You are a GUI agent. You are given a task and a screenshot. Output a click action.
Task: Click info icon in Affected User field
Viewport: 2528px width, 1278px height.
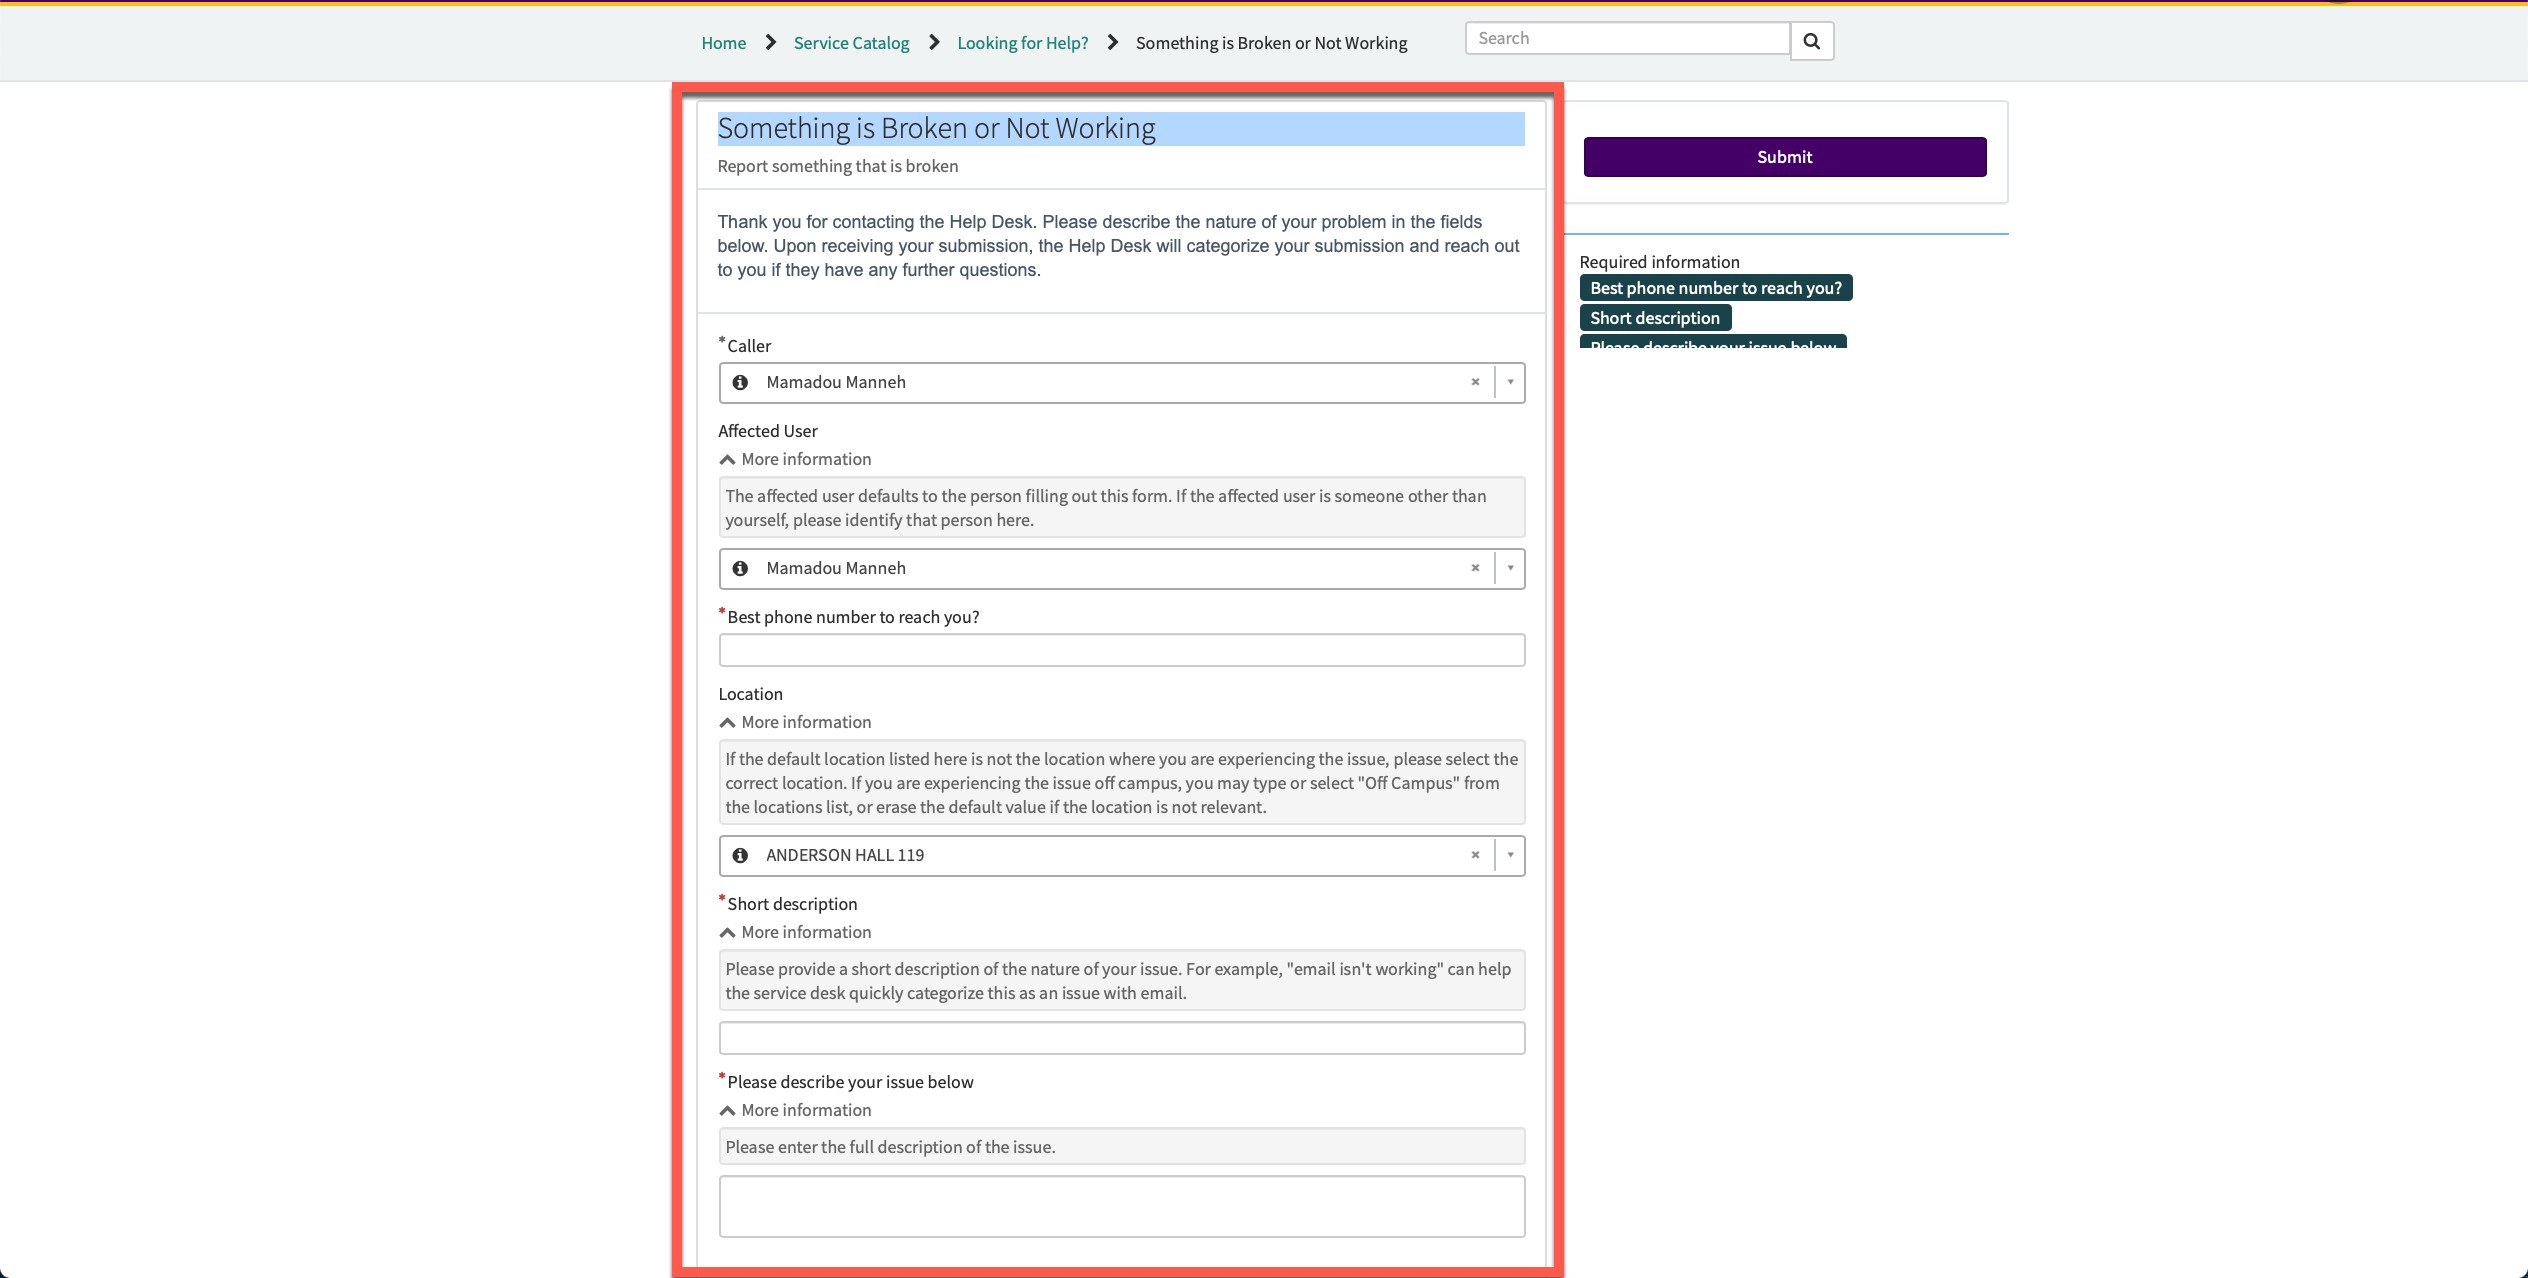(x=740, y=569)
